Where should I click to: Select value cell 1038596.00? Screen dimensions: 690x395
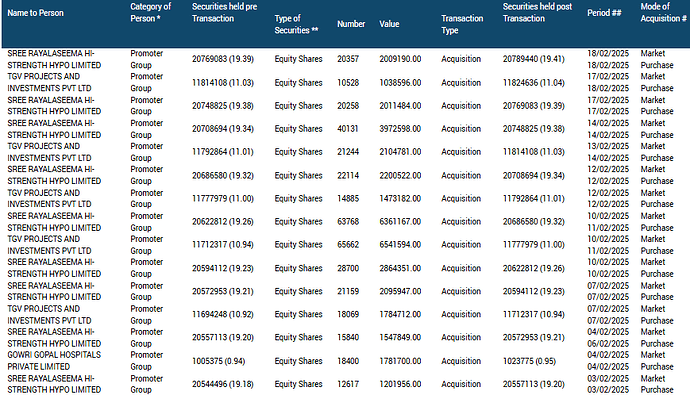[400, 83]
